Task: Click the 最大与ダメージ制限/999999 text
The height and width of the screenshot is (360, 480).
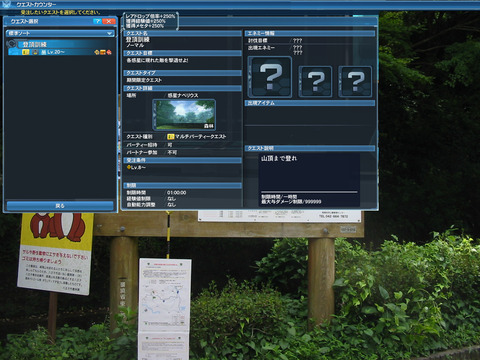Action: pyautogui.click(x=291, y=202)
